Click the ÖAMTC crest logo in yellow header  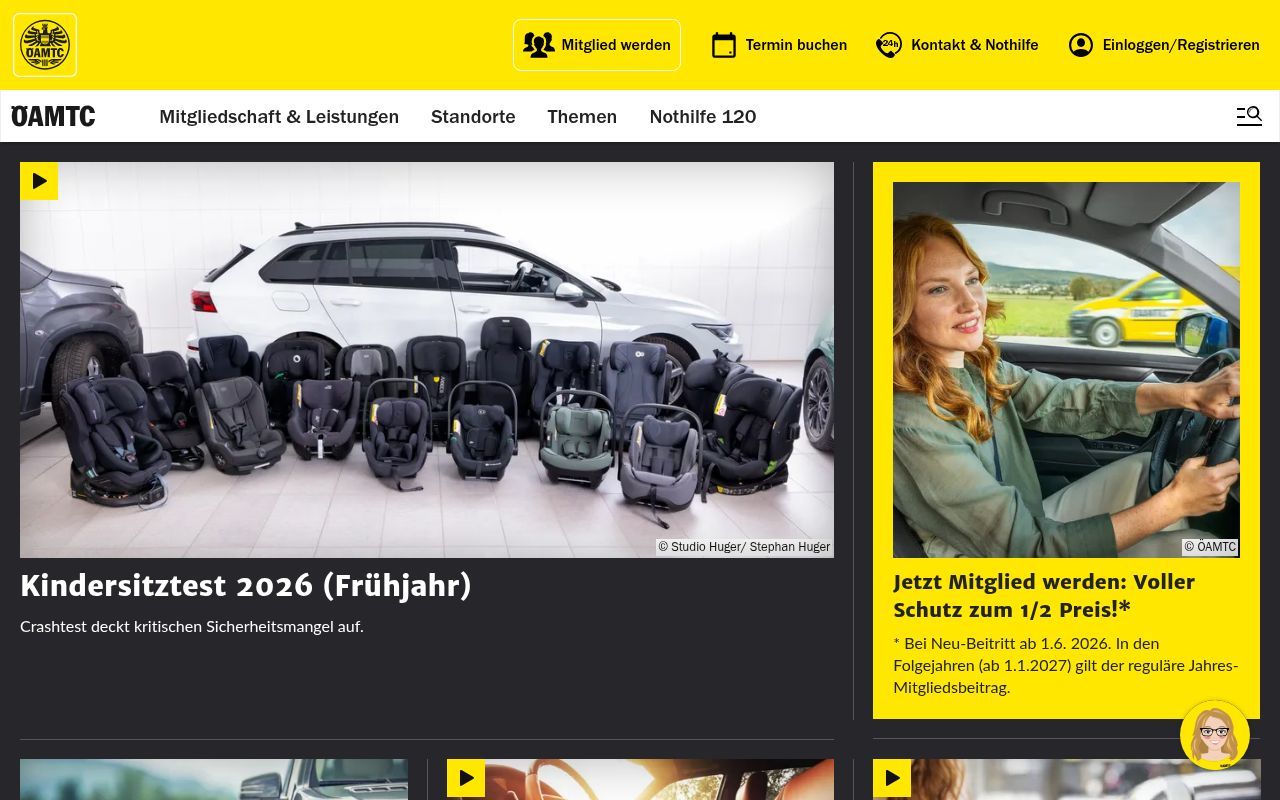tap(45, 45)
